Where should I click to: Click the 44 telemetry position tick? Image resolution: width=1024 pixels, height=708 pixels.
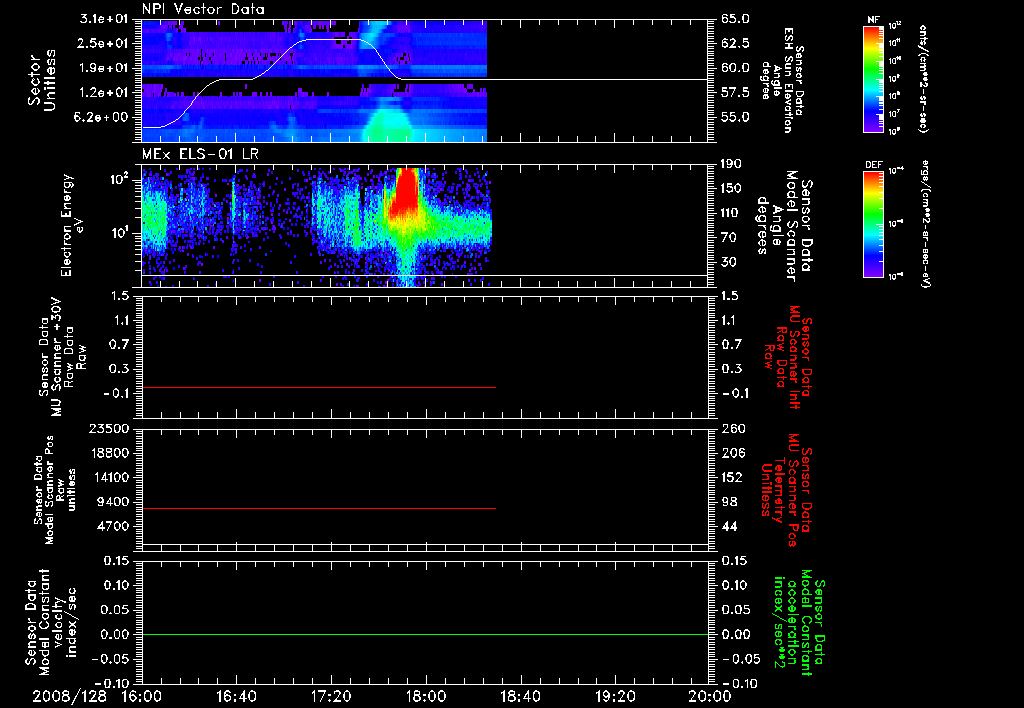tap(729, 526)
